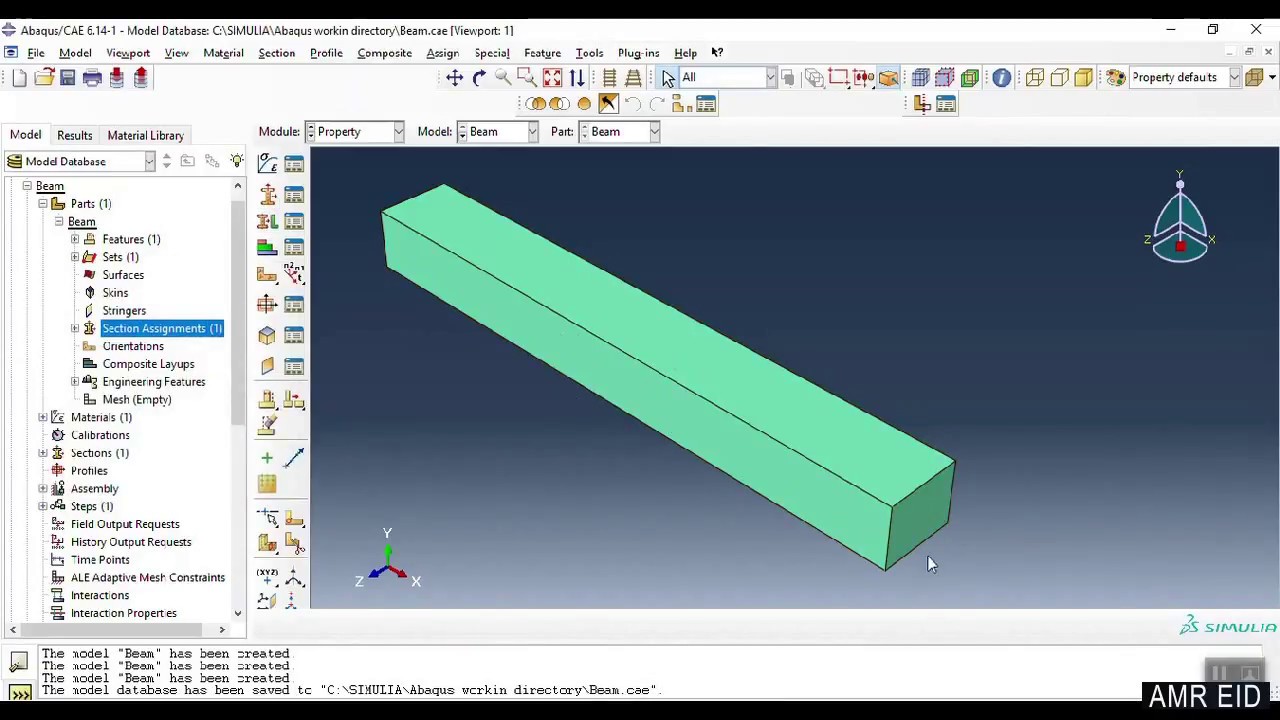This screenshot has width=1280, height=720.
Task: Click the Create Section icon
Action: [267, 194]
